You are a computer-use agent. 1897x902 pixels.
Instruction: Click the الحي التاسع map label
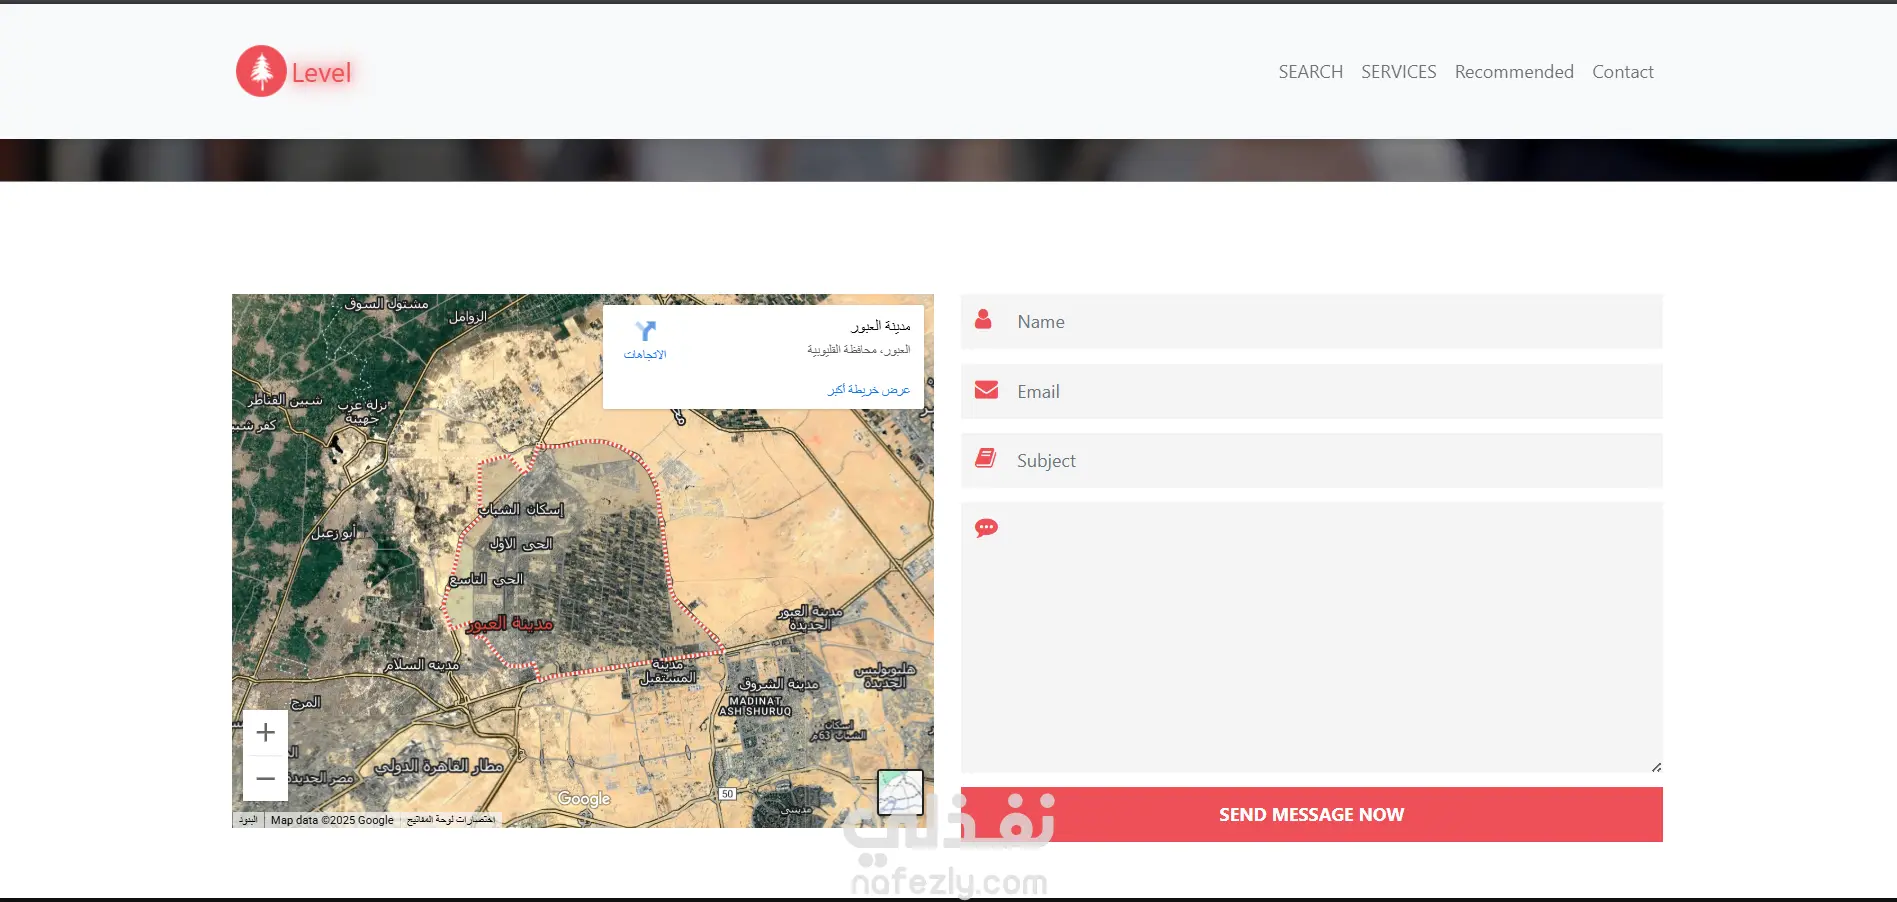click(x=486, y=579)
